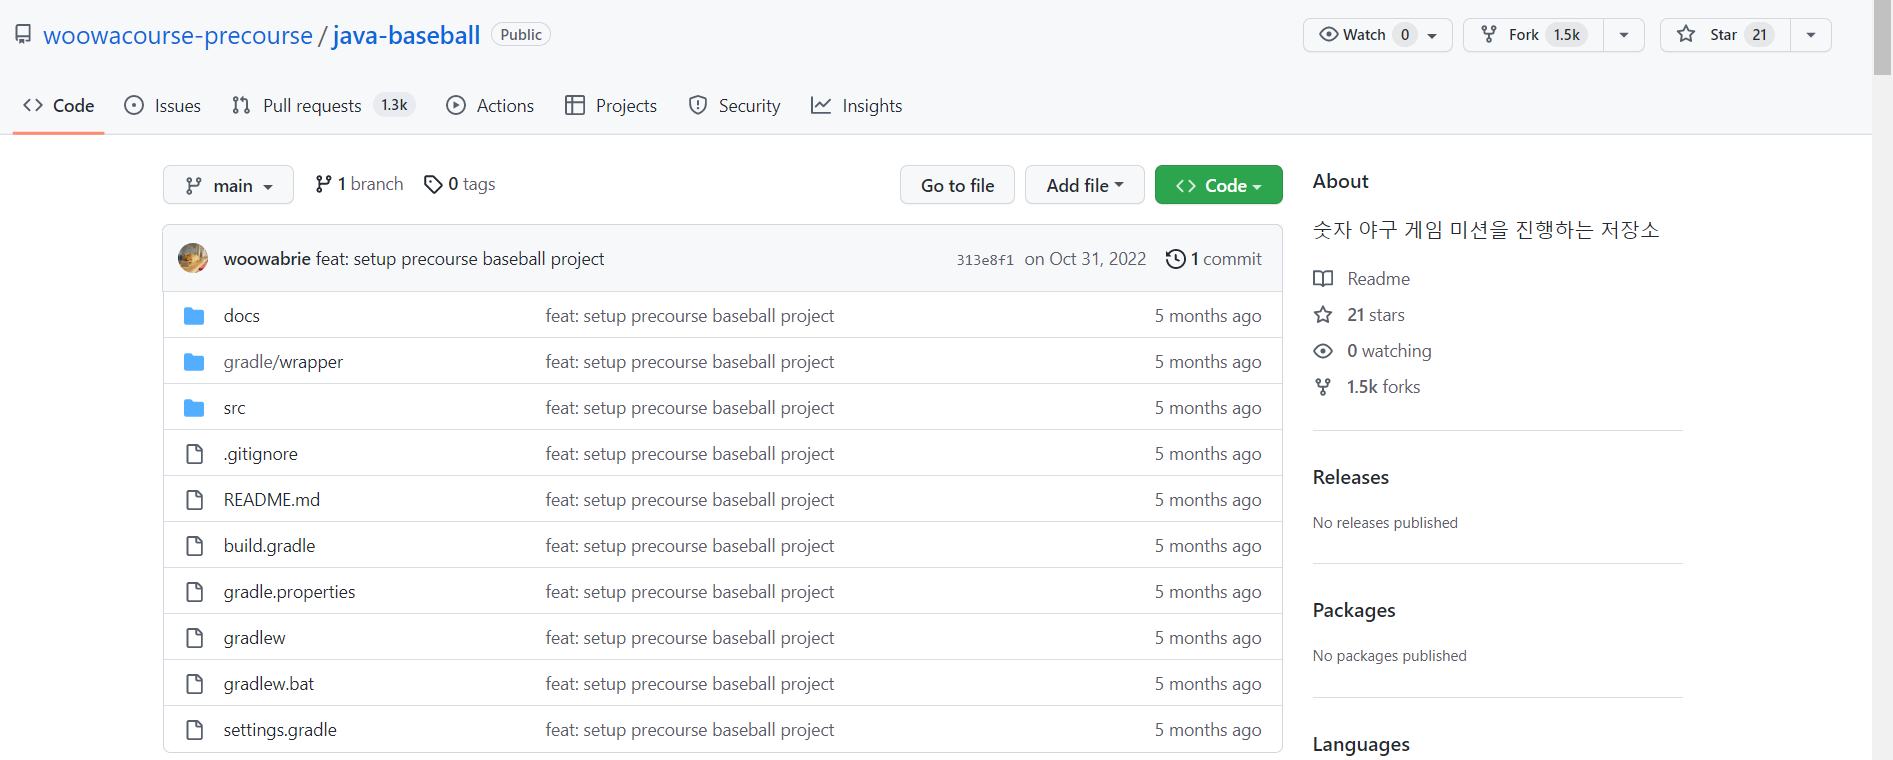1893x760 pixels.
Task: Open the docs folder
Action: (242, 316)
